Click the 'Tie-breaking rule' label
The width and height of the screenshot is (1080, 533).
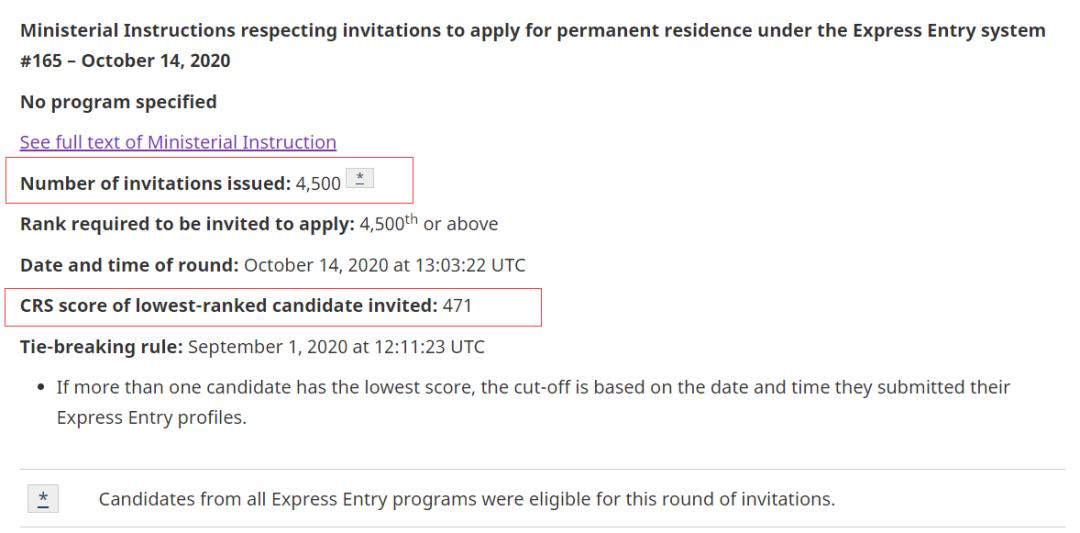pos(101,347)
